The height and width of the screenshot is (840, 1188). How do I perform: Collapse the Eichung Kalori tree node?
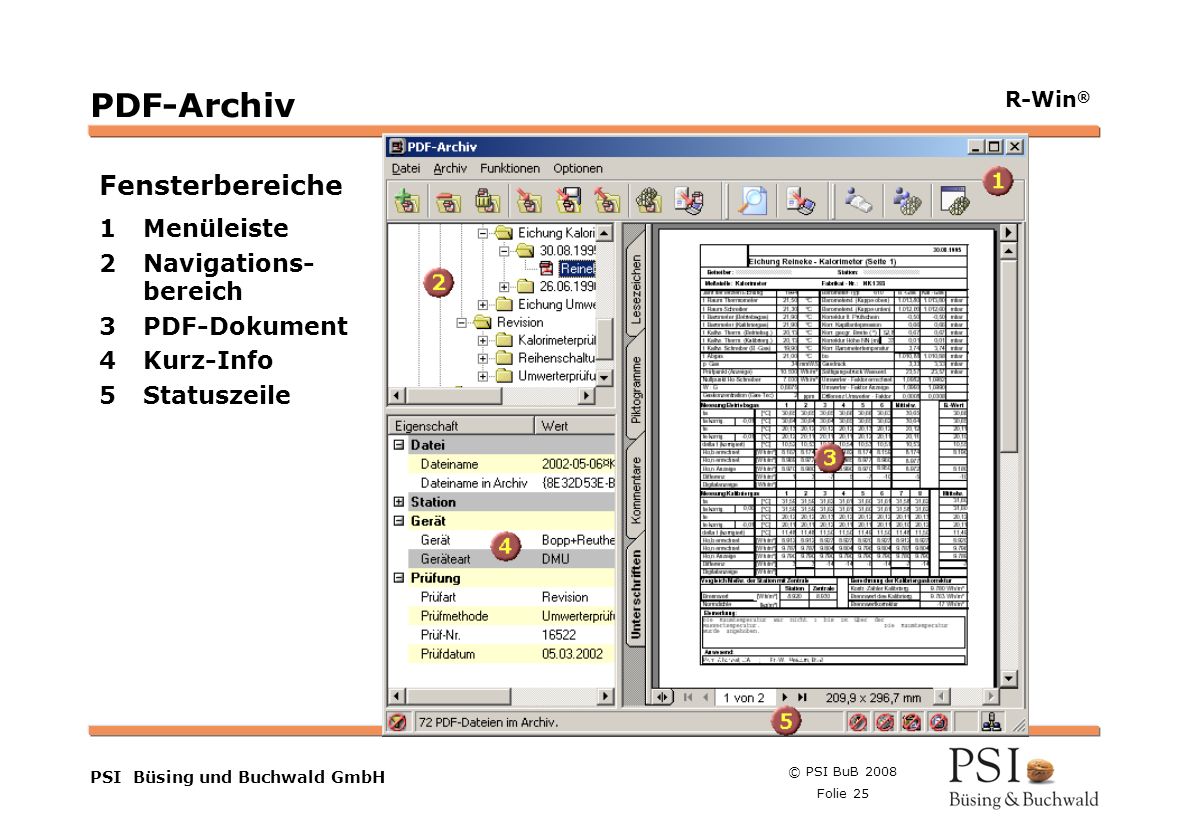[x=483, y=233]
